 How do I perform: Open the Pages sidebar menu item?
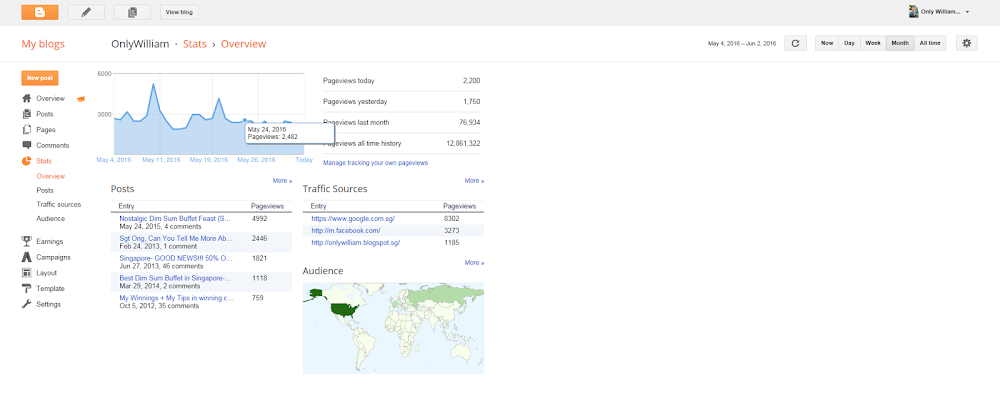[x=46, y=129]
